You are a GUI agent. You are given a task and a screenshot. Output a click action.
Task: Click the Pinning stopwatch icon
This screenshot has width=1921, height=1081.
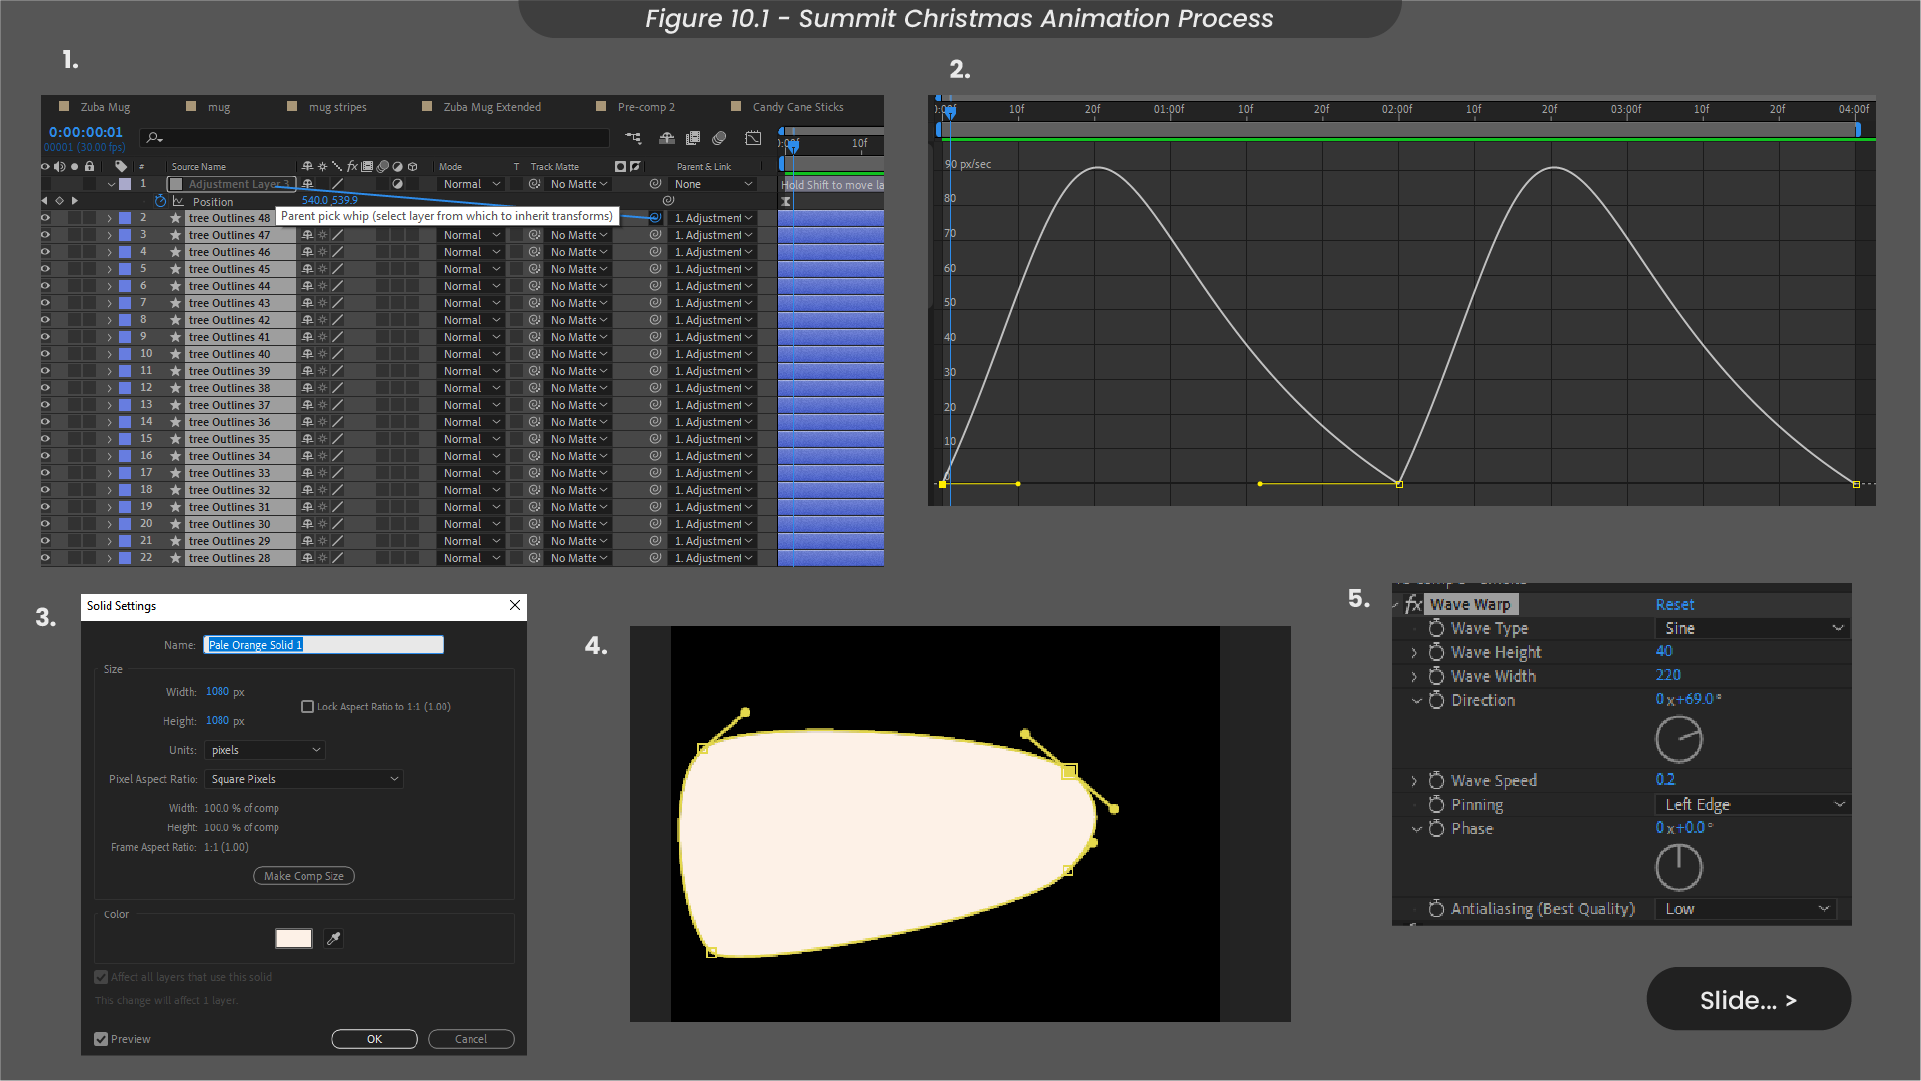pos(1436,804)
